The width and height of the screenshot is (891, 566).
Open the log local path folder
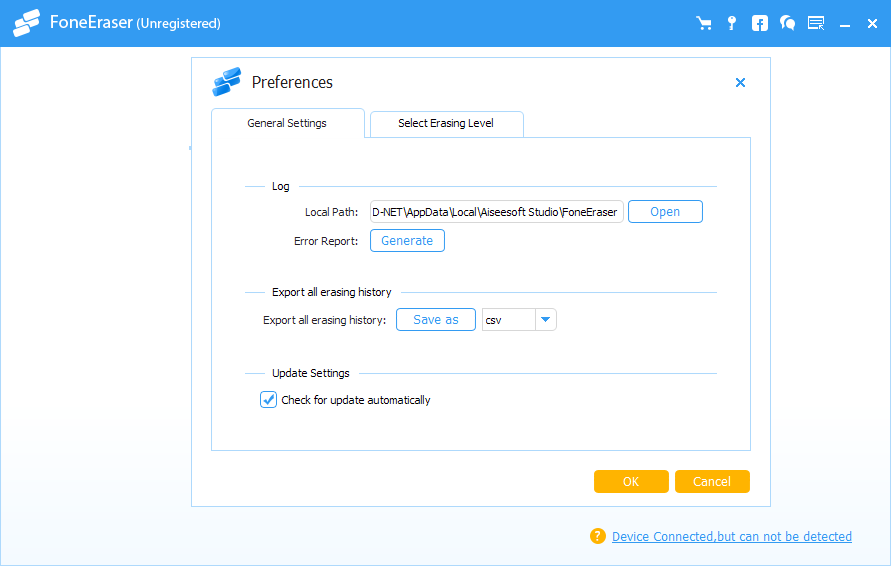(665, 211)
